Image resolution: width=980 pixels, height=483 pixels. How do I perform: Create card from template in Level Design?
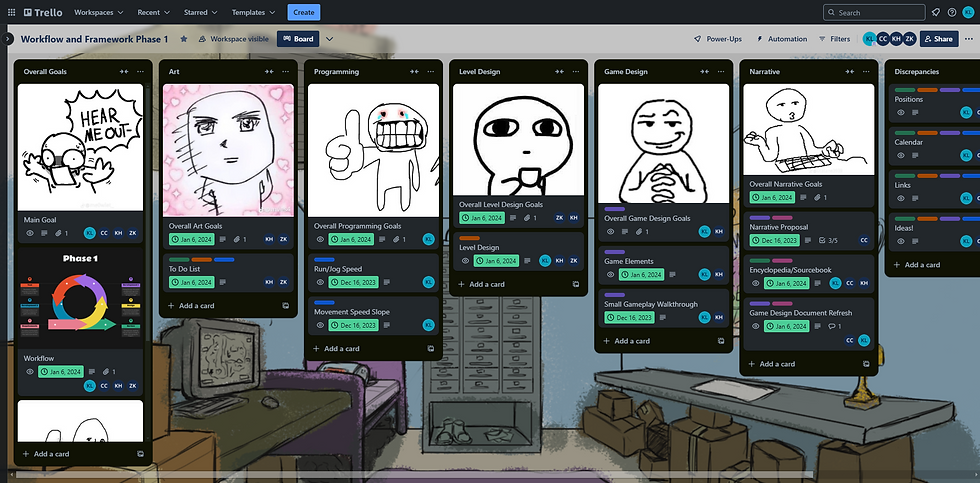coord(576,284)
